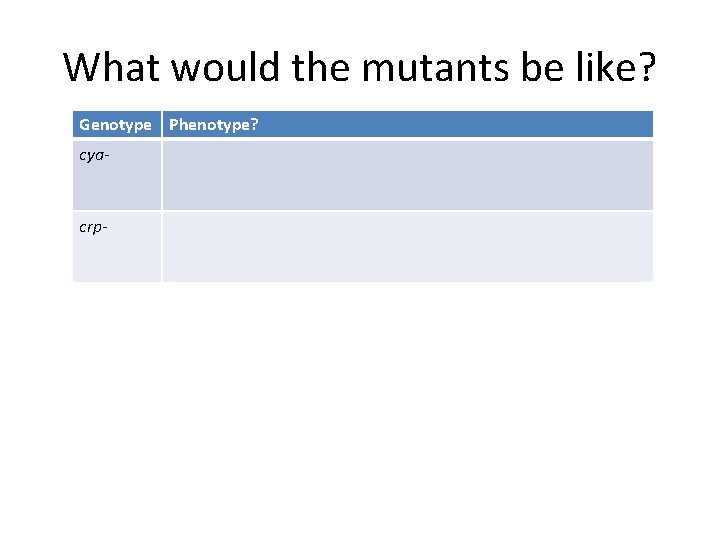Click empty phenotype cell beside cya-
The image size is (720, 540).
point(407,175)
